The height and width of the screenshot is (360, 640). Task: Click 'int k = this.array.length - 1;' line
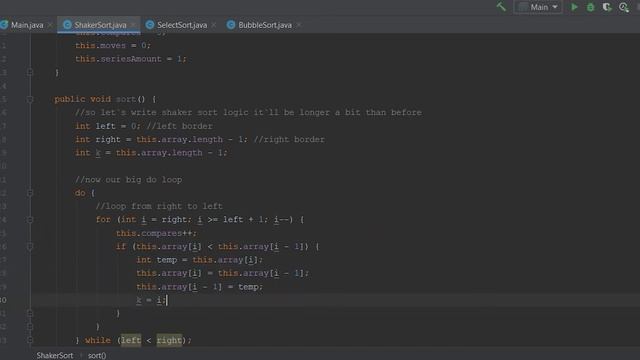[x=151, y=153]
